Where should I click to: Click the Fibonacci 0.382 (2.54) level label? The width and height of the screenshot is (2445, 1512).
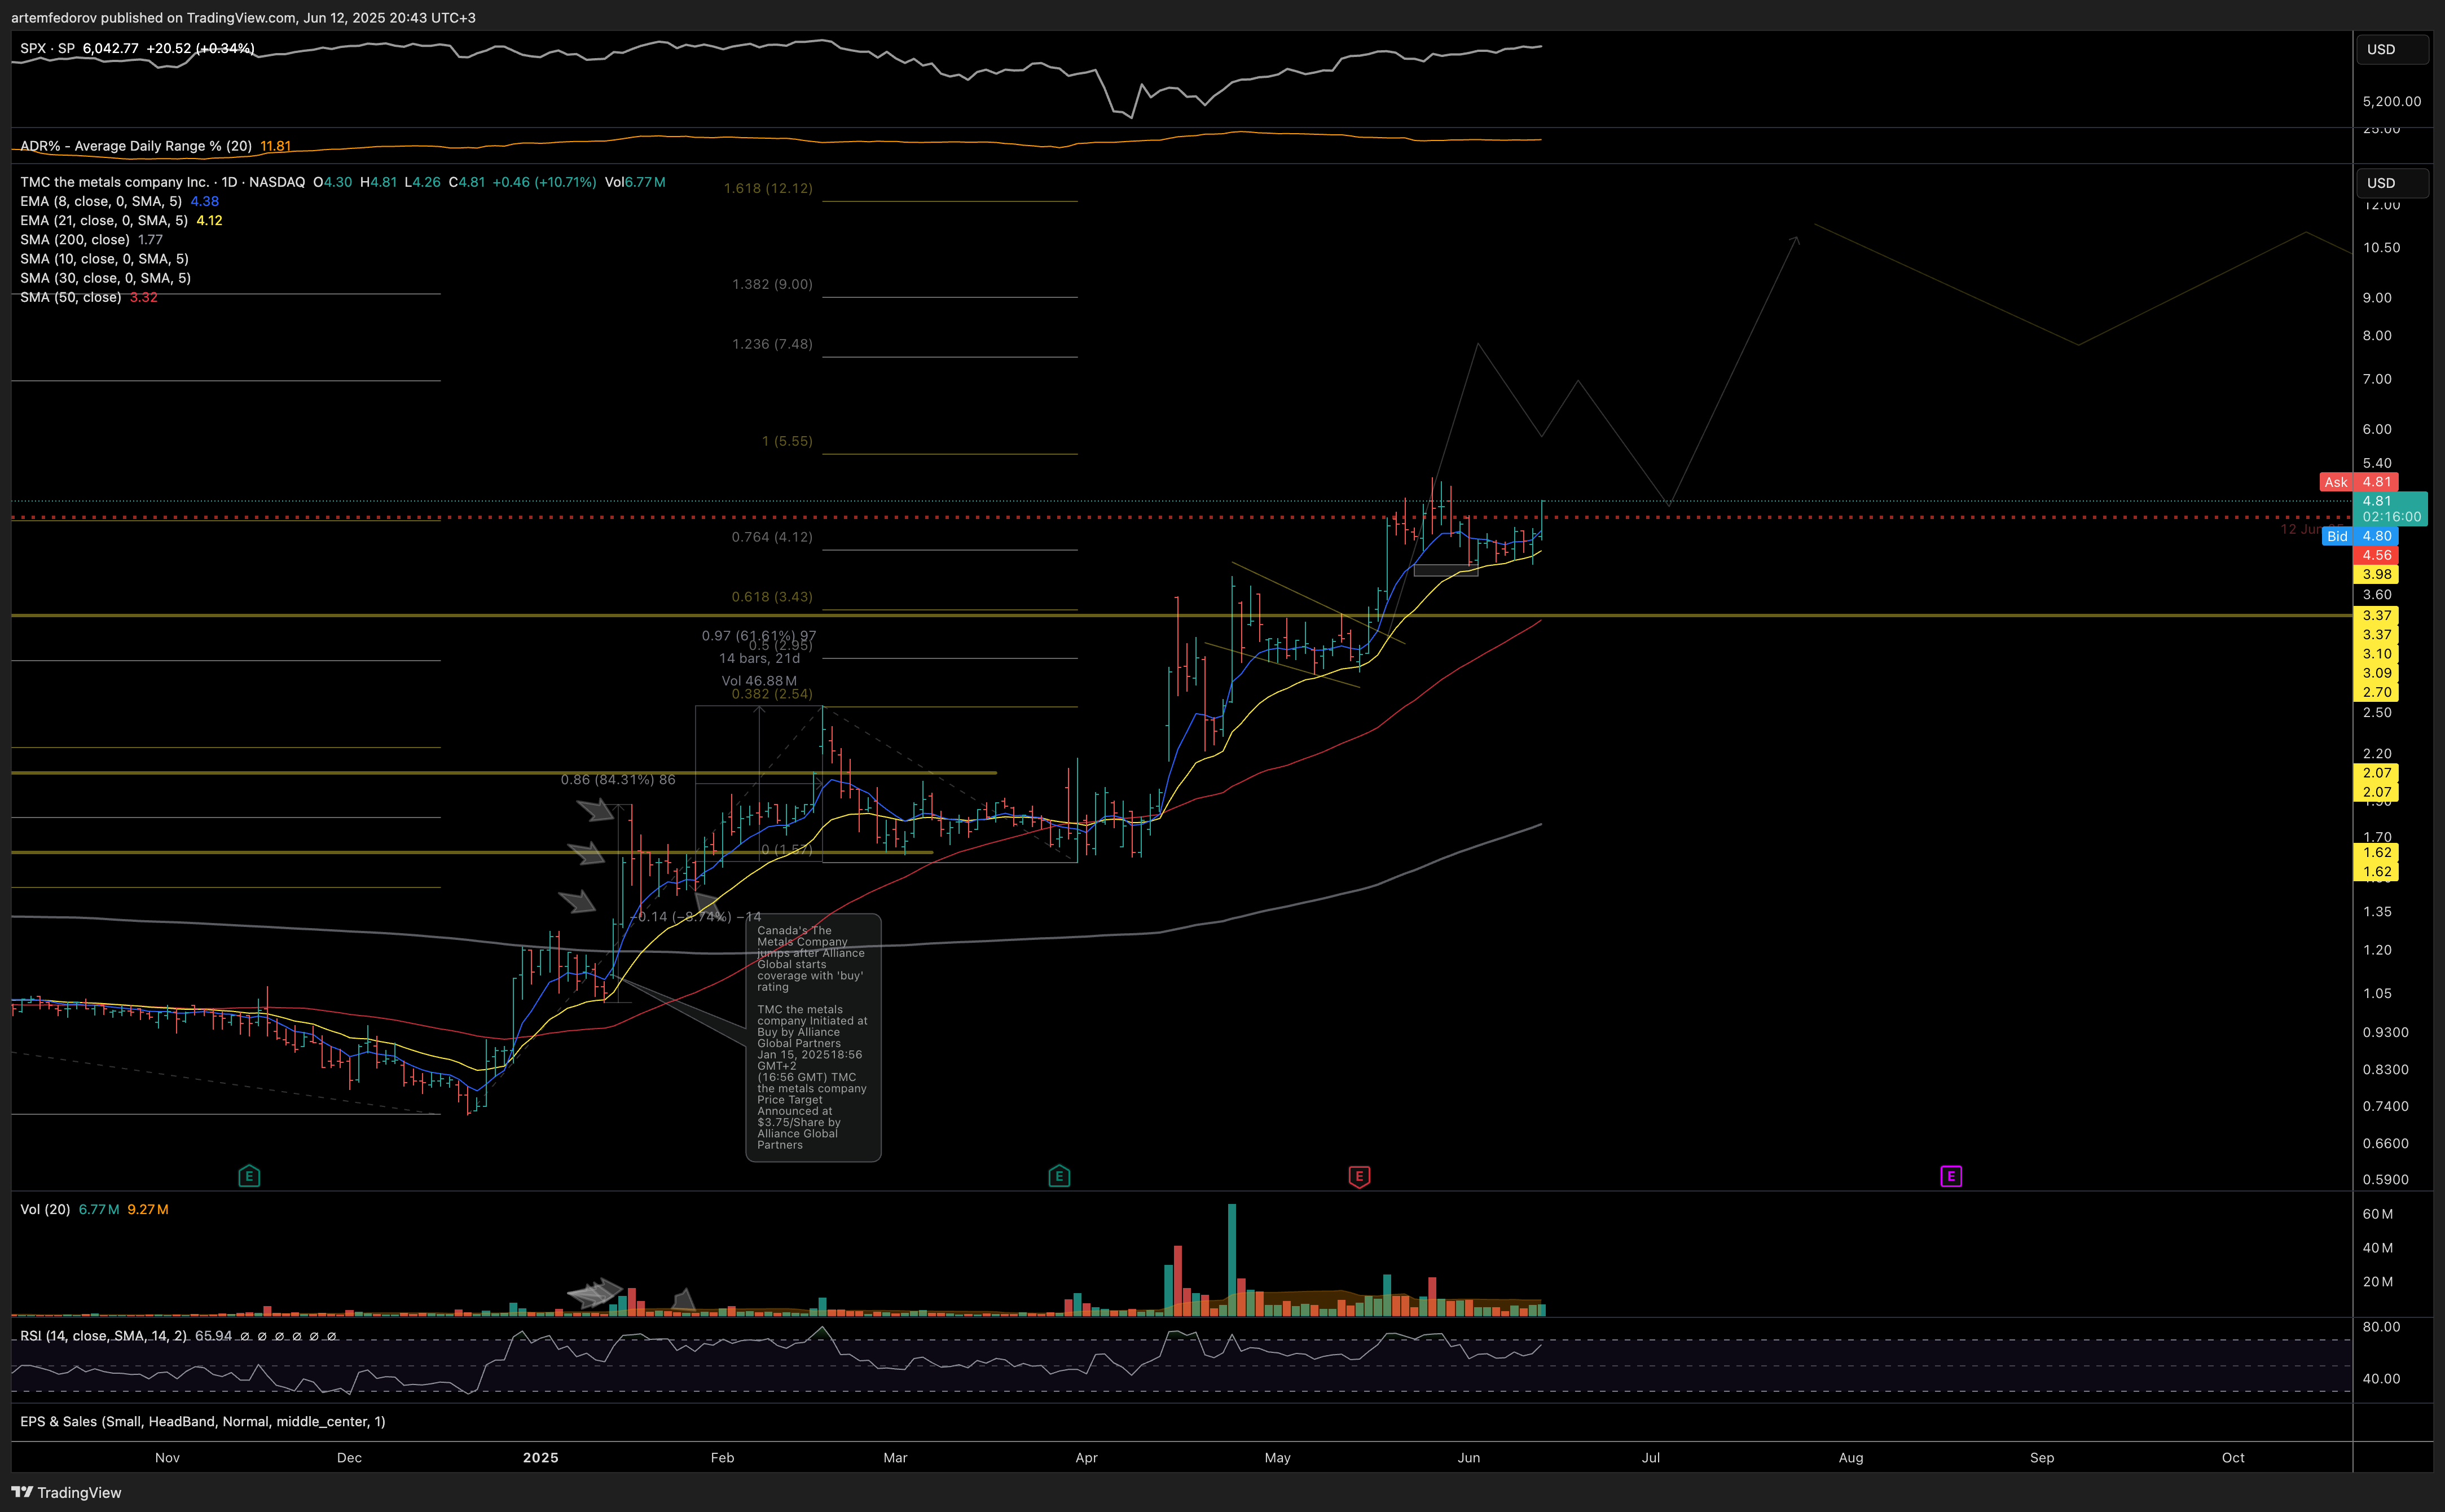pos(772,694)
